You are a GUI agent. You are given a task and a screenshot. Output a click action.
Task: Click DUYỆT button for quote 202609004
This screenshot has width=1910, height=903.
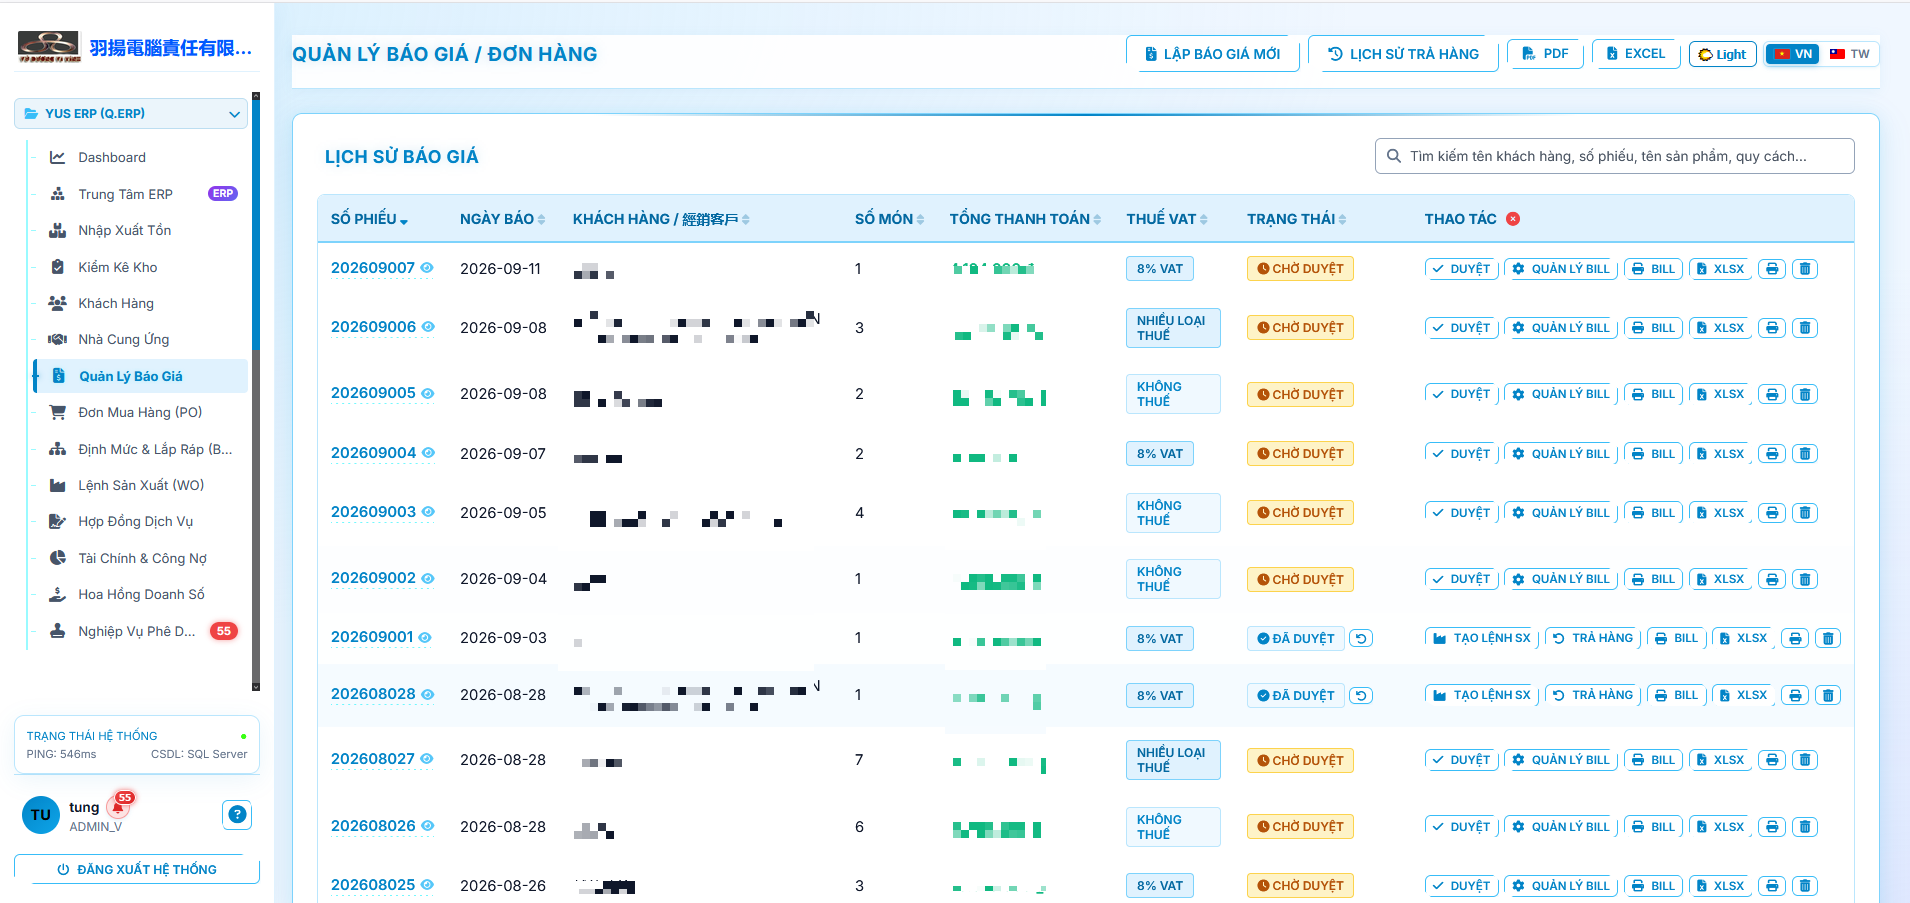(x=1461, y=454)
